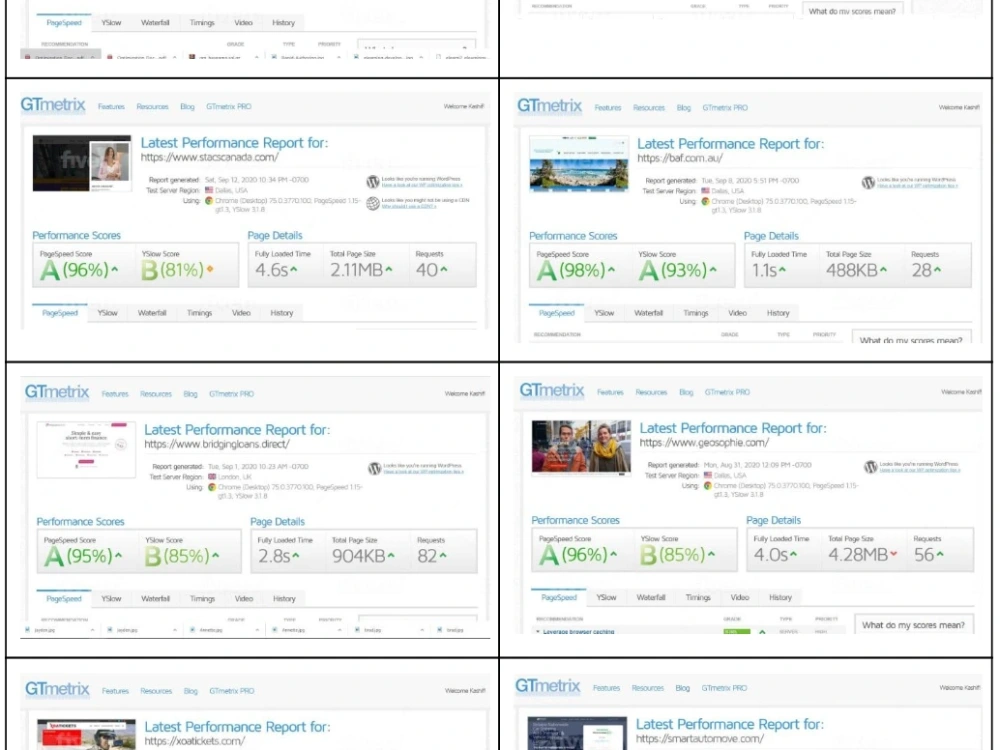This screenshot has height=750, width=1000.
Task: Click WordPress icon in baf.com.au report
Action: coord(868,183)
